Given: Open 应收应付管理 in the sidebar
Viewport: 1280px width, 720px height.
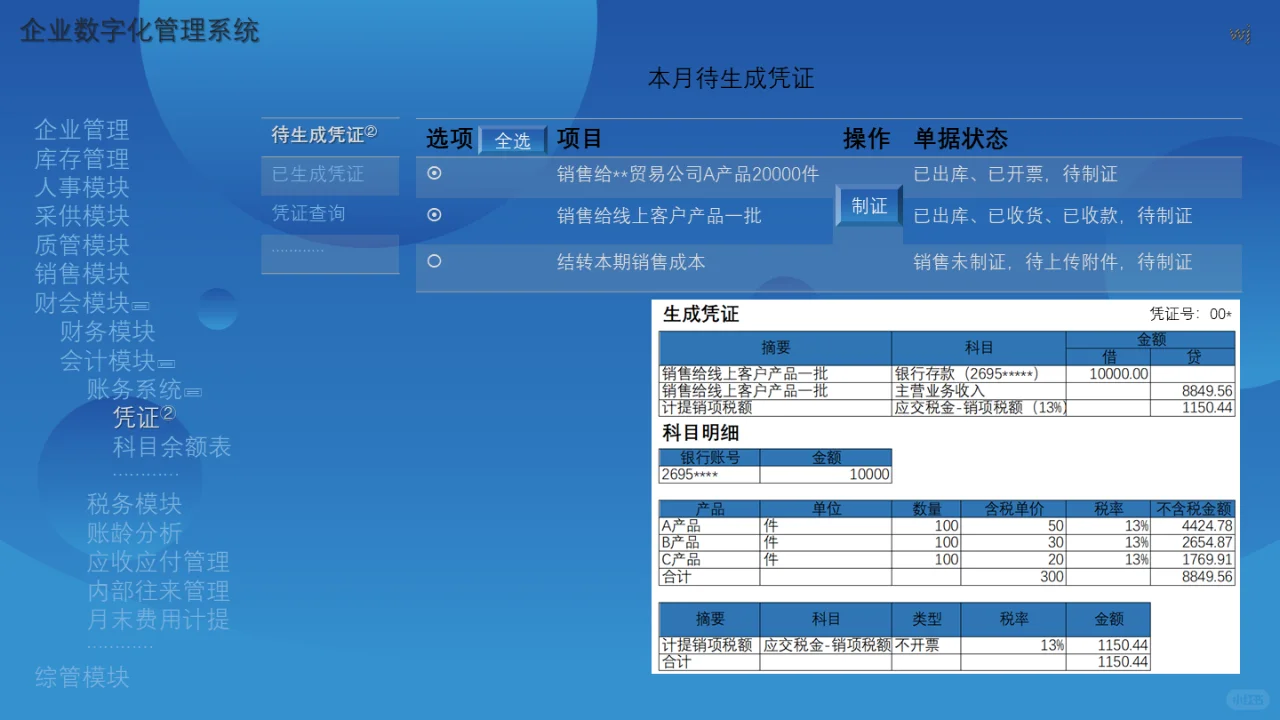Looking at the screenshot, I should (158, 562).
